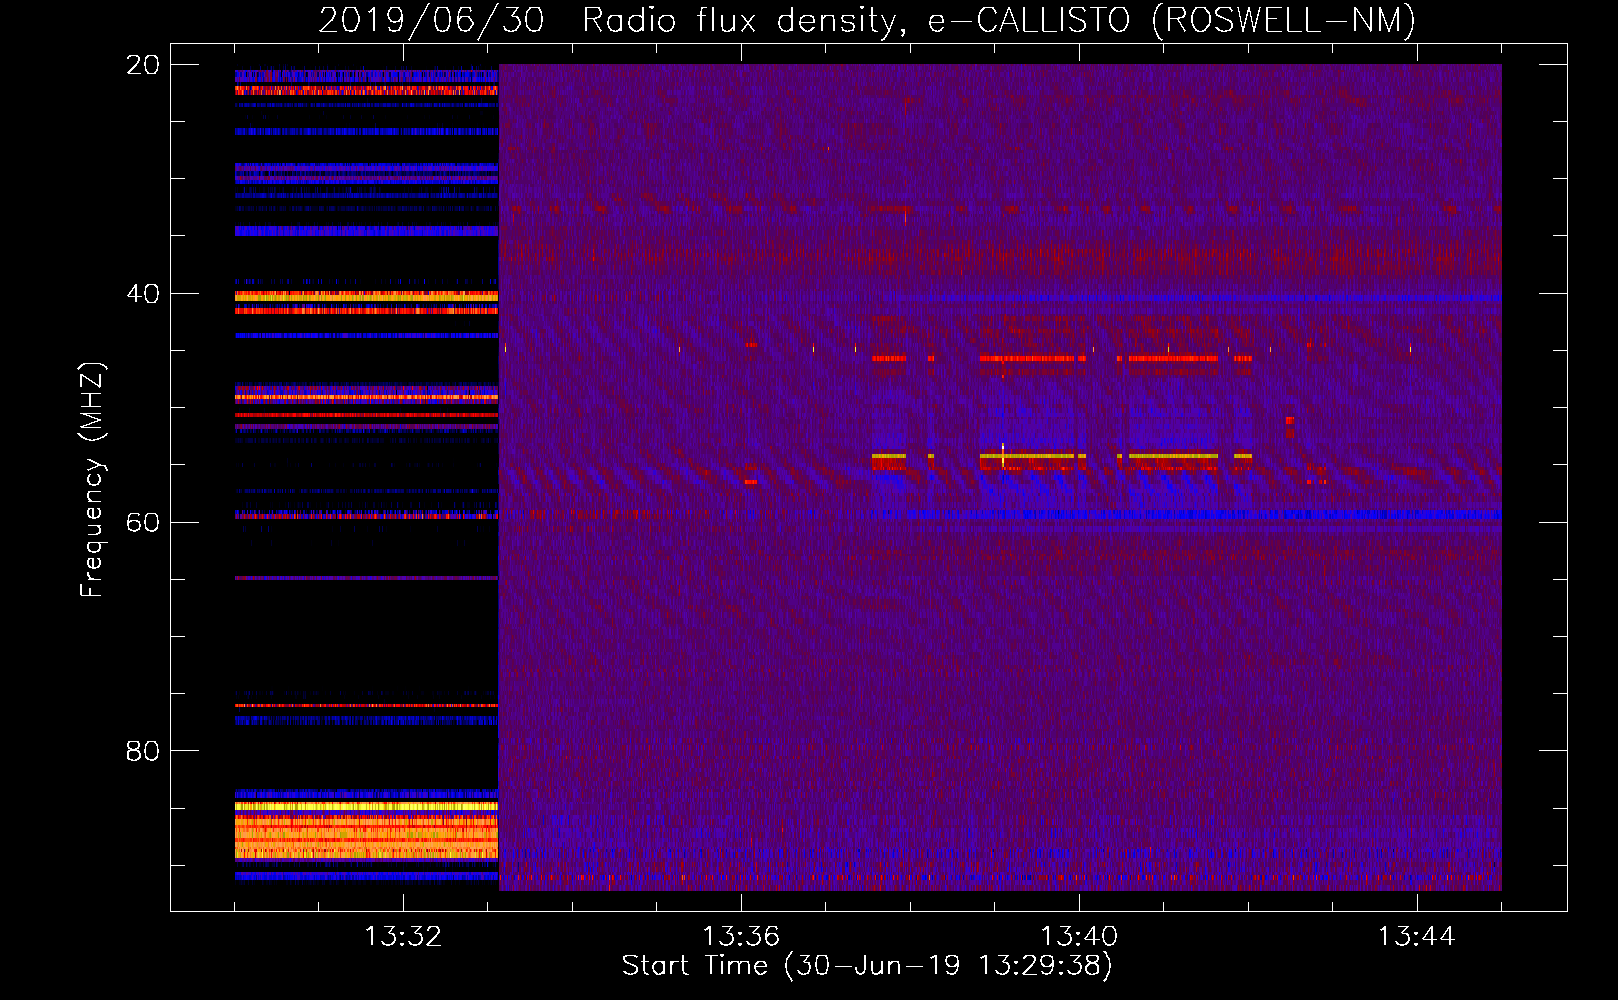Click the 13:32 time tick label

tap(403, 936)
